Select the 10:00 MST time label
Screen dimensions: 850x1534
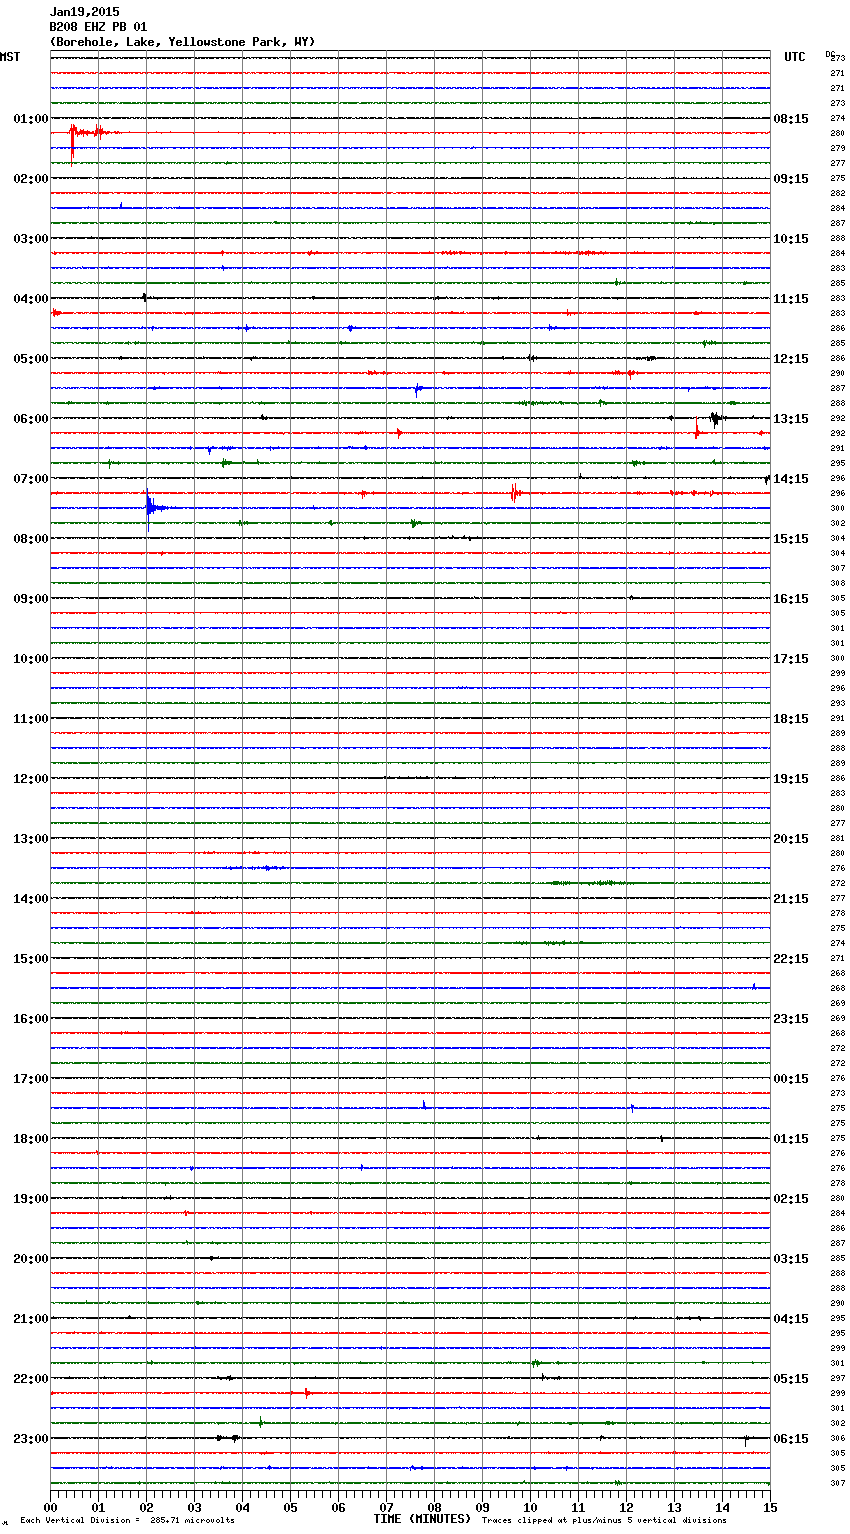tap(30, 659)
